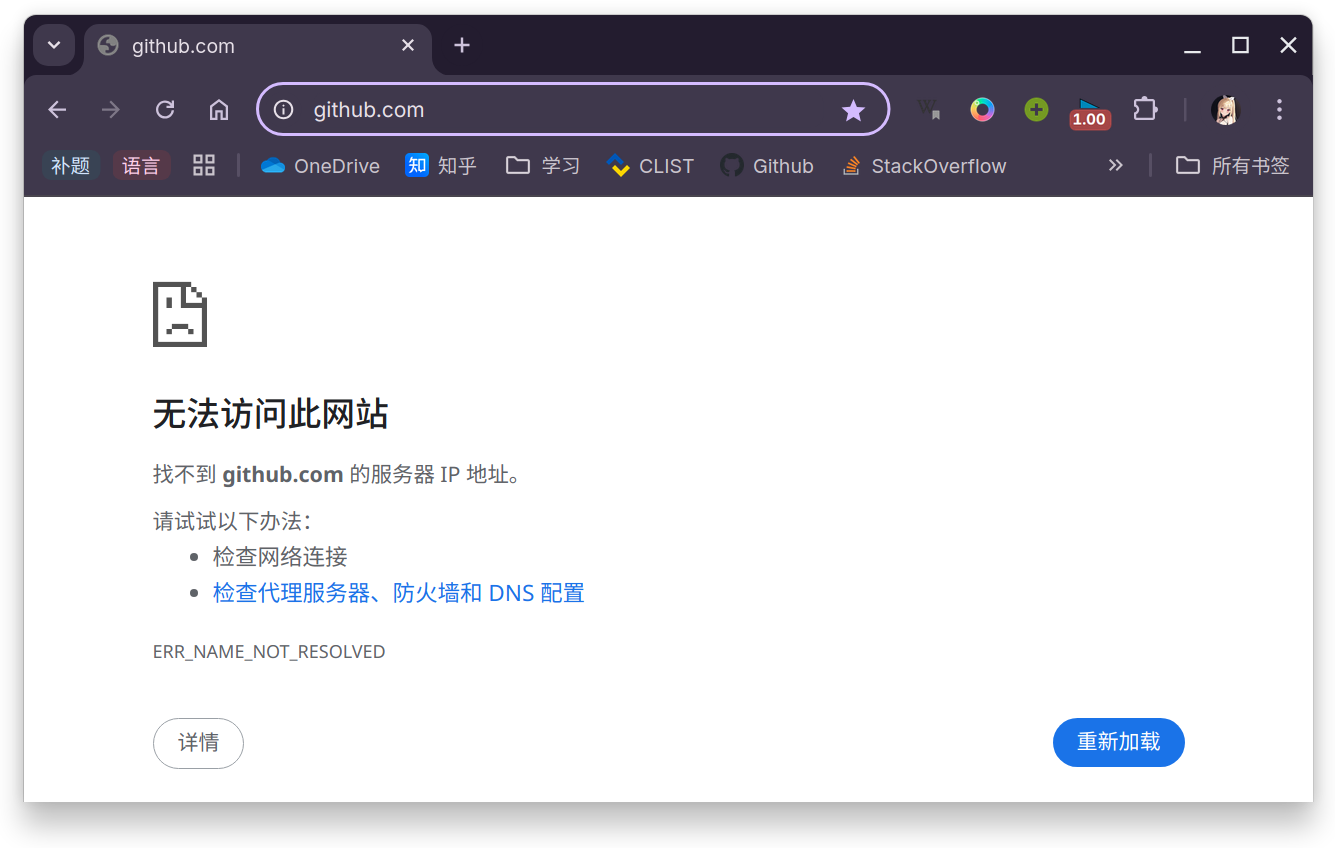Open the profile avatar menu

tap(1226, 110)
